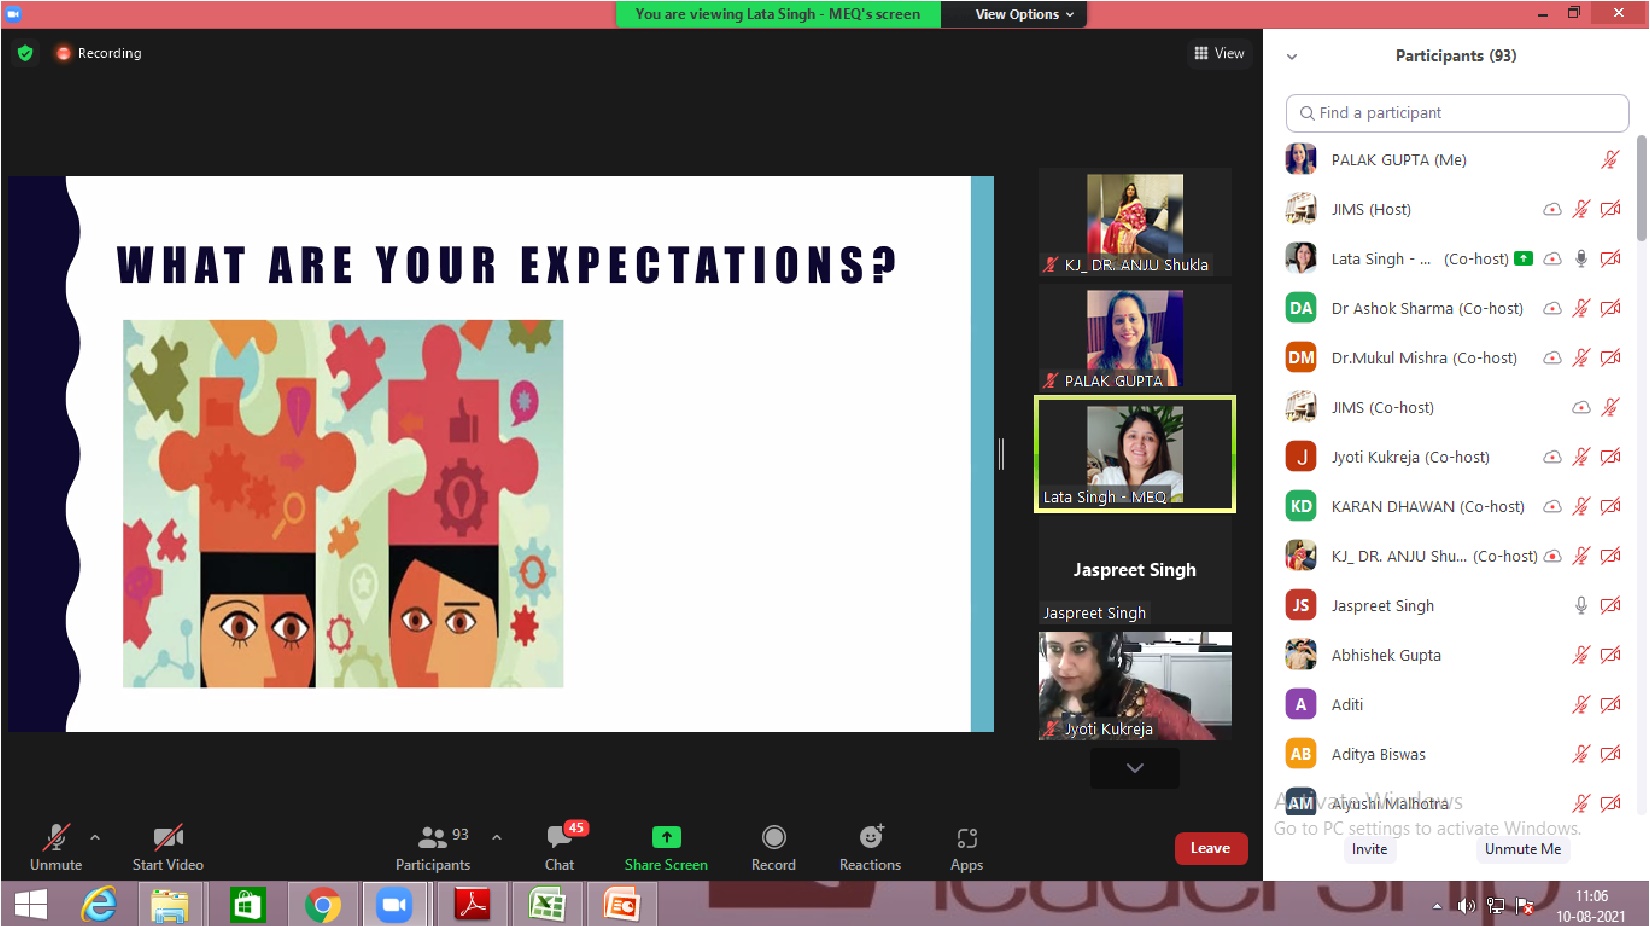Toggle Start Video camera button
Image resolution: width=1650 pixels, height=926 pixels.
click(167, 838)
